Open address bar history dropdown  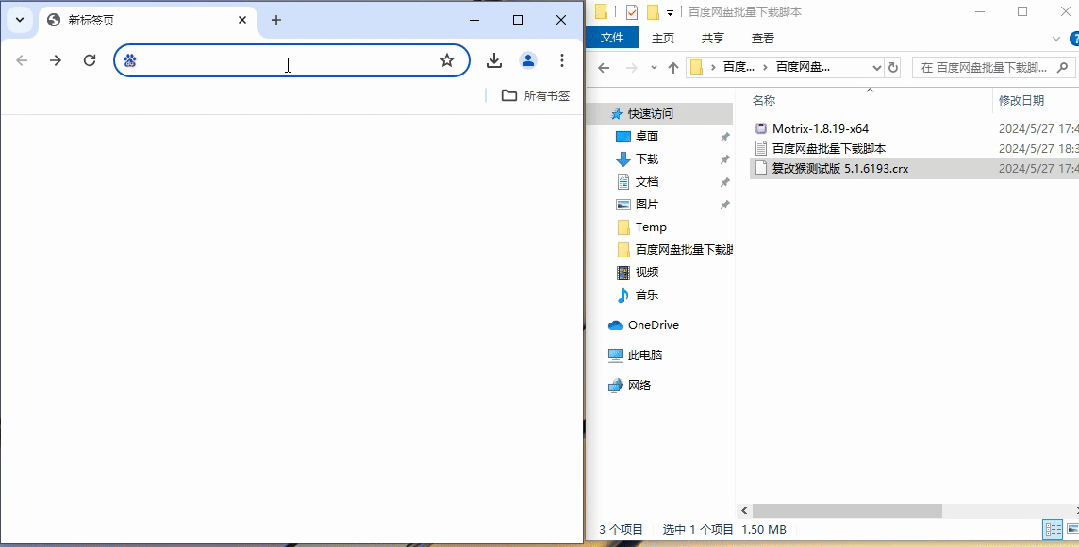877,67
